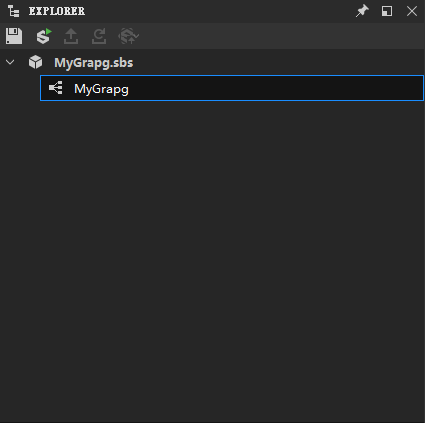The width and height of the screenshot is (425, 423).
Task: Click empty row space right of MyGrapg.sbs
Action: coord(278,62)
